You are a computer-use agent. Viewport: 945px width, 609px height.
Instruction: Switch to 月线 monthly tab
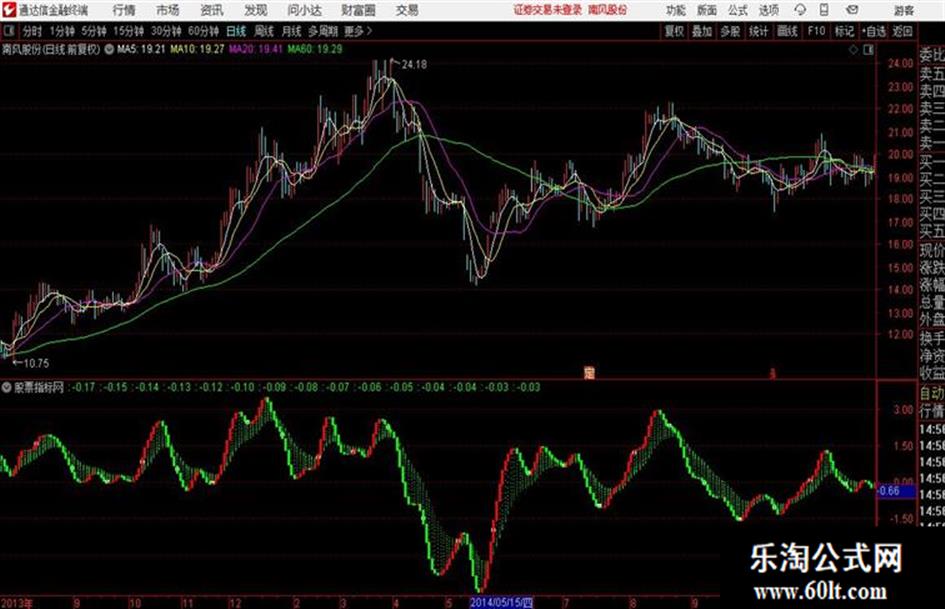click(291, 31)
